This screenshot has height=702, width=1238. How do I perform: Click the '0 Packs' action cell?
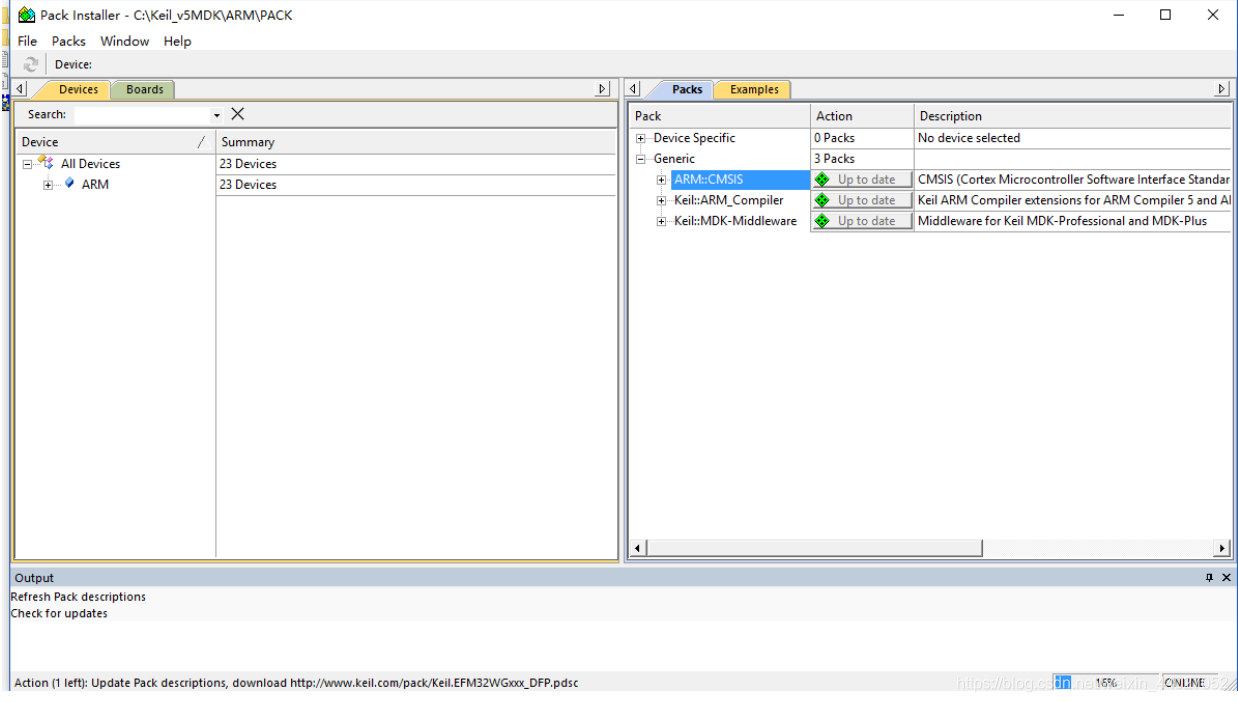coord(834,138)
